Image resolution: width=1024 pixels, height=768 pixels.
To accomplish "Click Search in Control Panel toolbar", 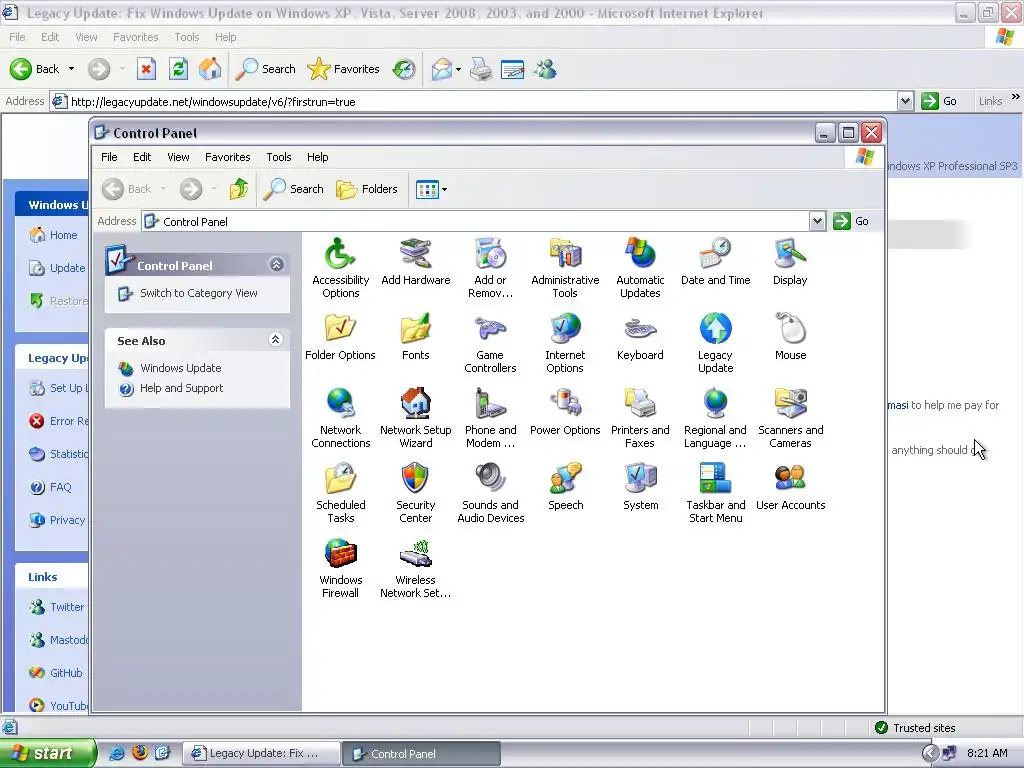I will pyautogui.click(x=294, y=189).
